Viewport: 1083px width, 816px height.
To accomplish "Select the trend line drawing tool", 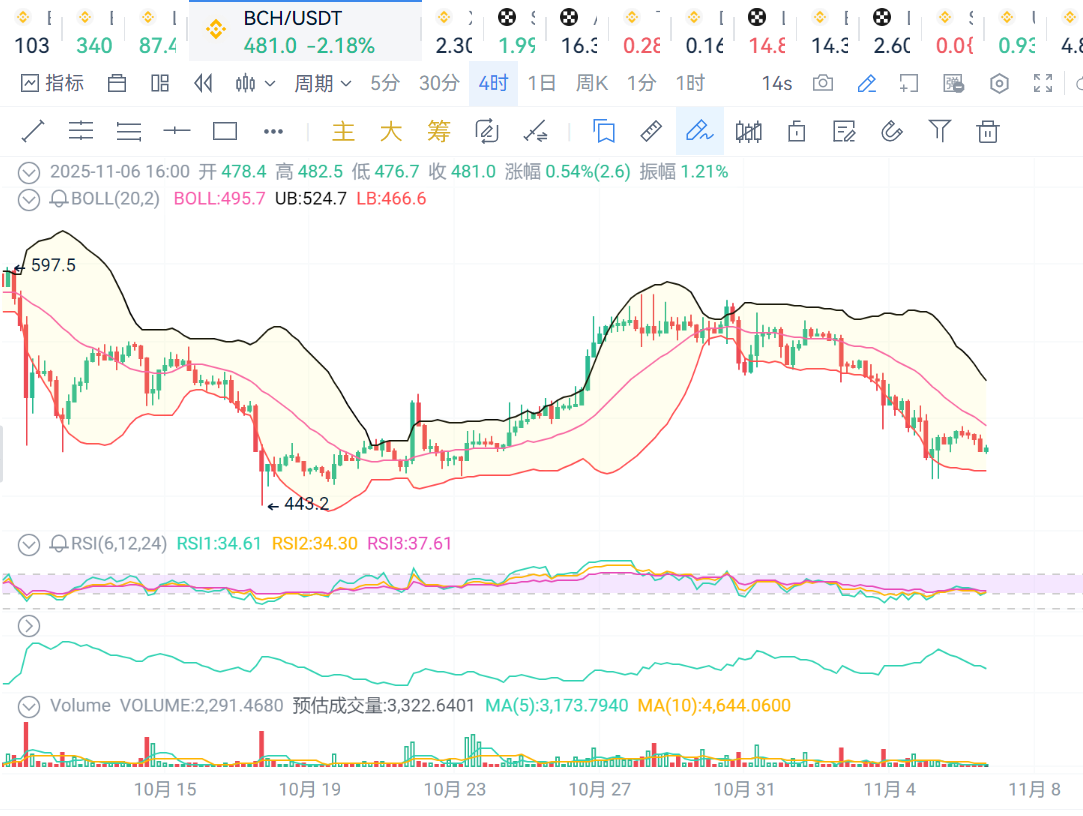I will tap(33, 131).
